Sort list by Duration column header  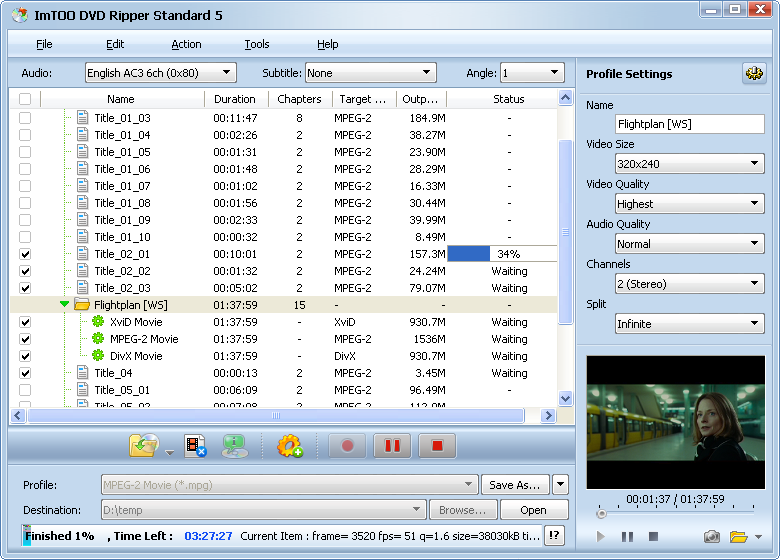(x=236, y=99)
